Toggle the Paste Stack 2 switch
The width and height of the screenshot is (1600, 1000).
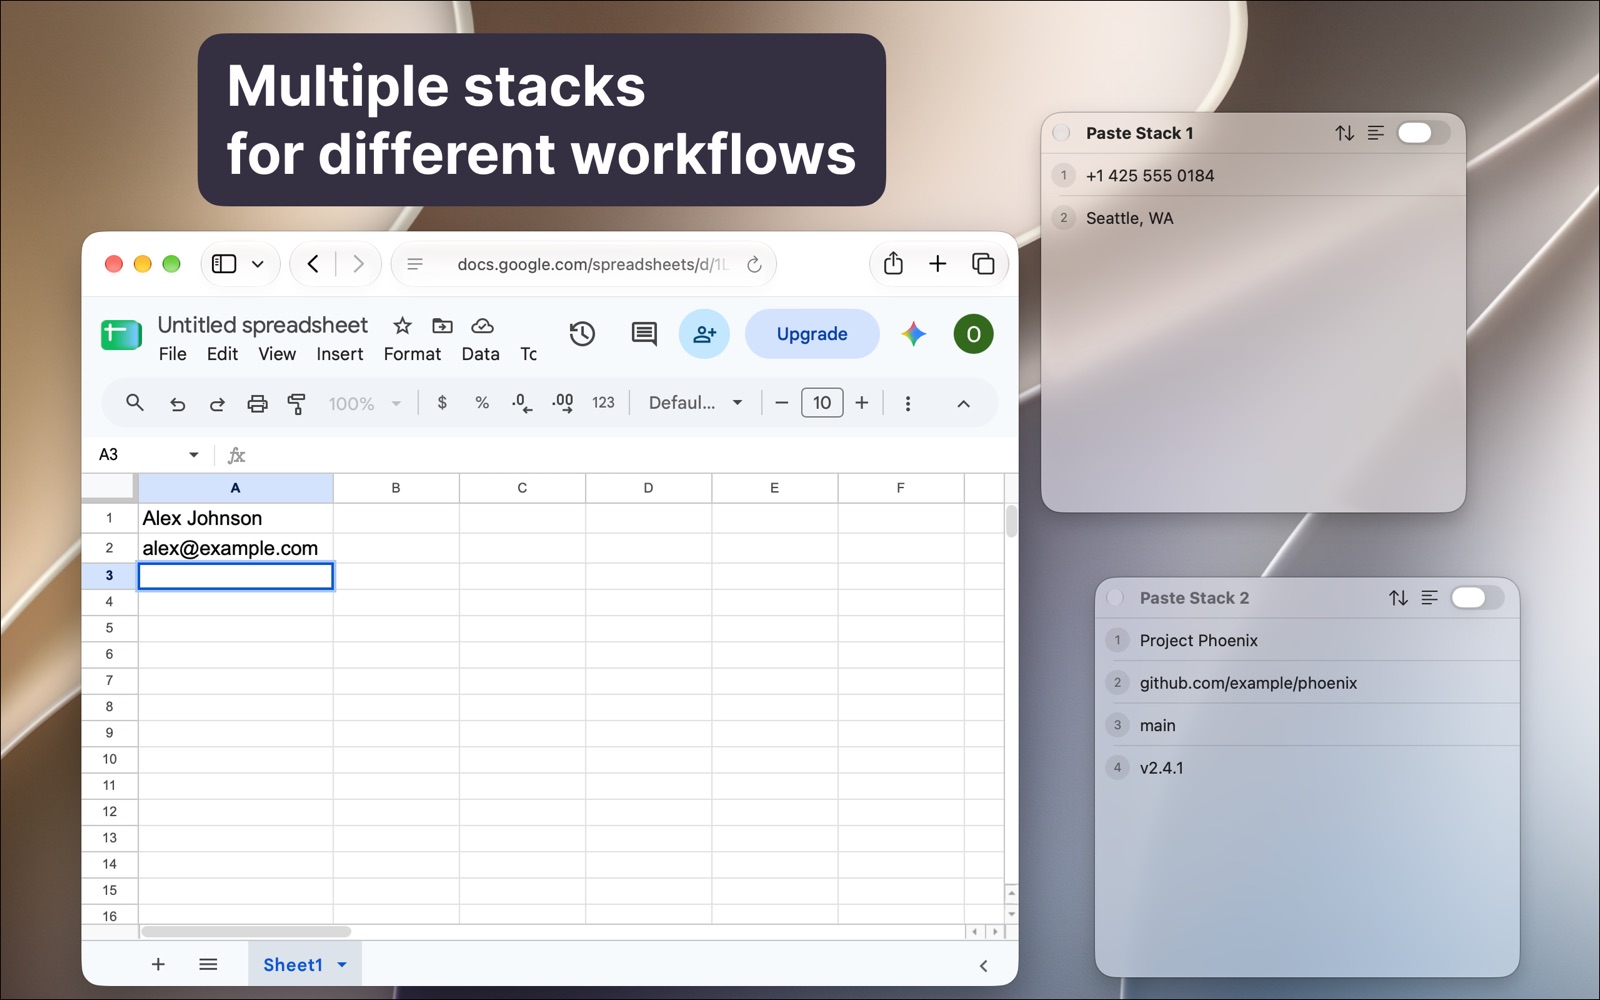tap(1476, 598)
